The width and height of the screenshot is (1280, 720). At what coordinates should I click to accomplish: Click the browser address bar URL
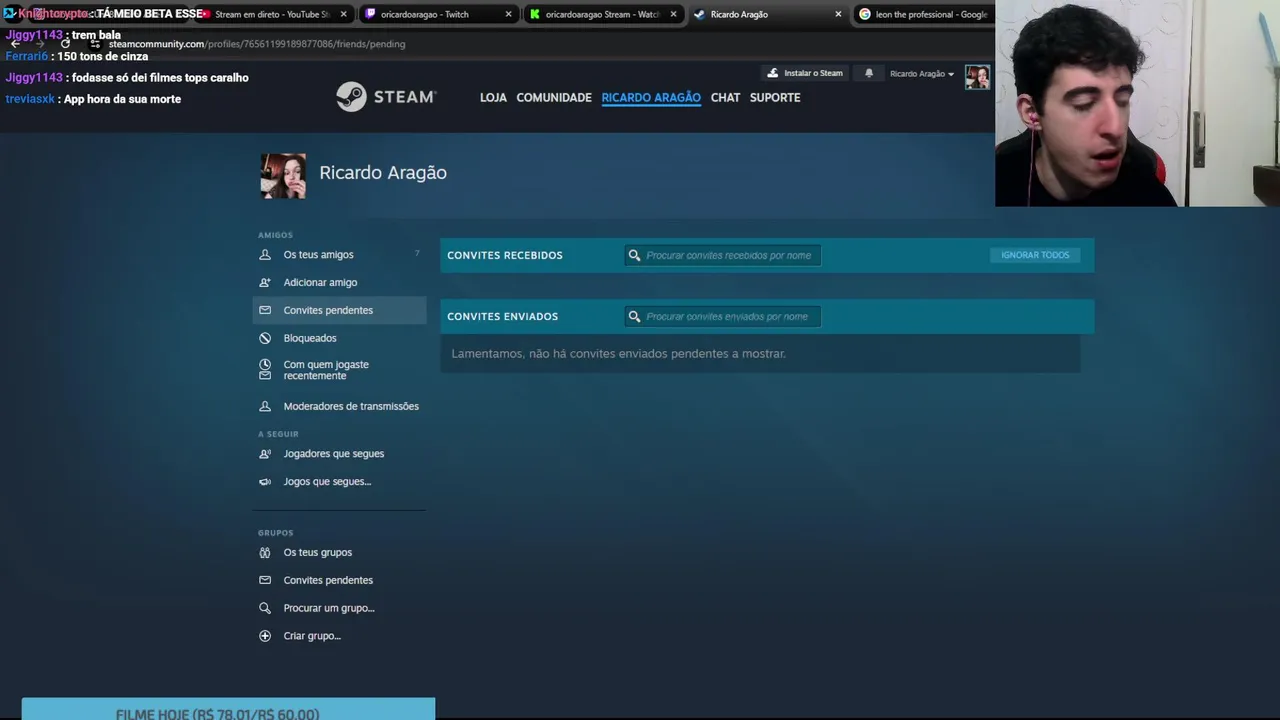point(256,44)
